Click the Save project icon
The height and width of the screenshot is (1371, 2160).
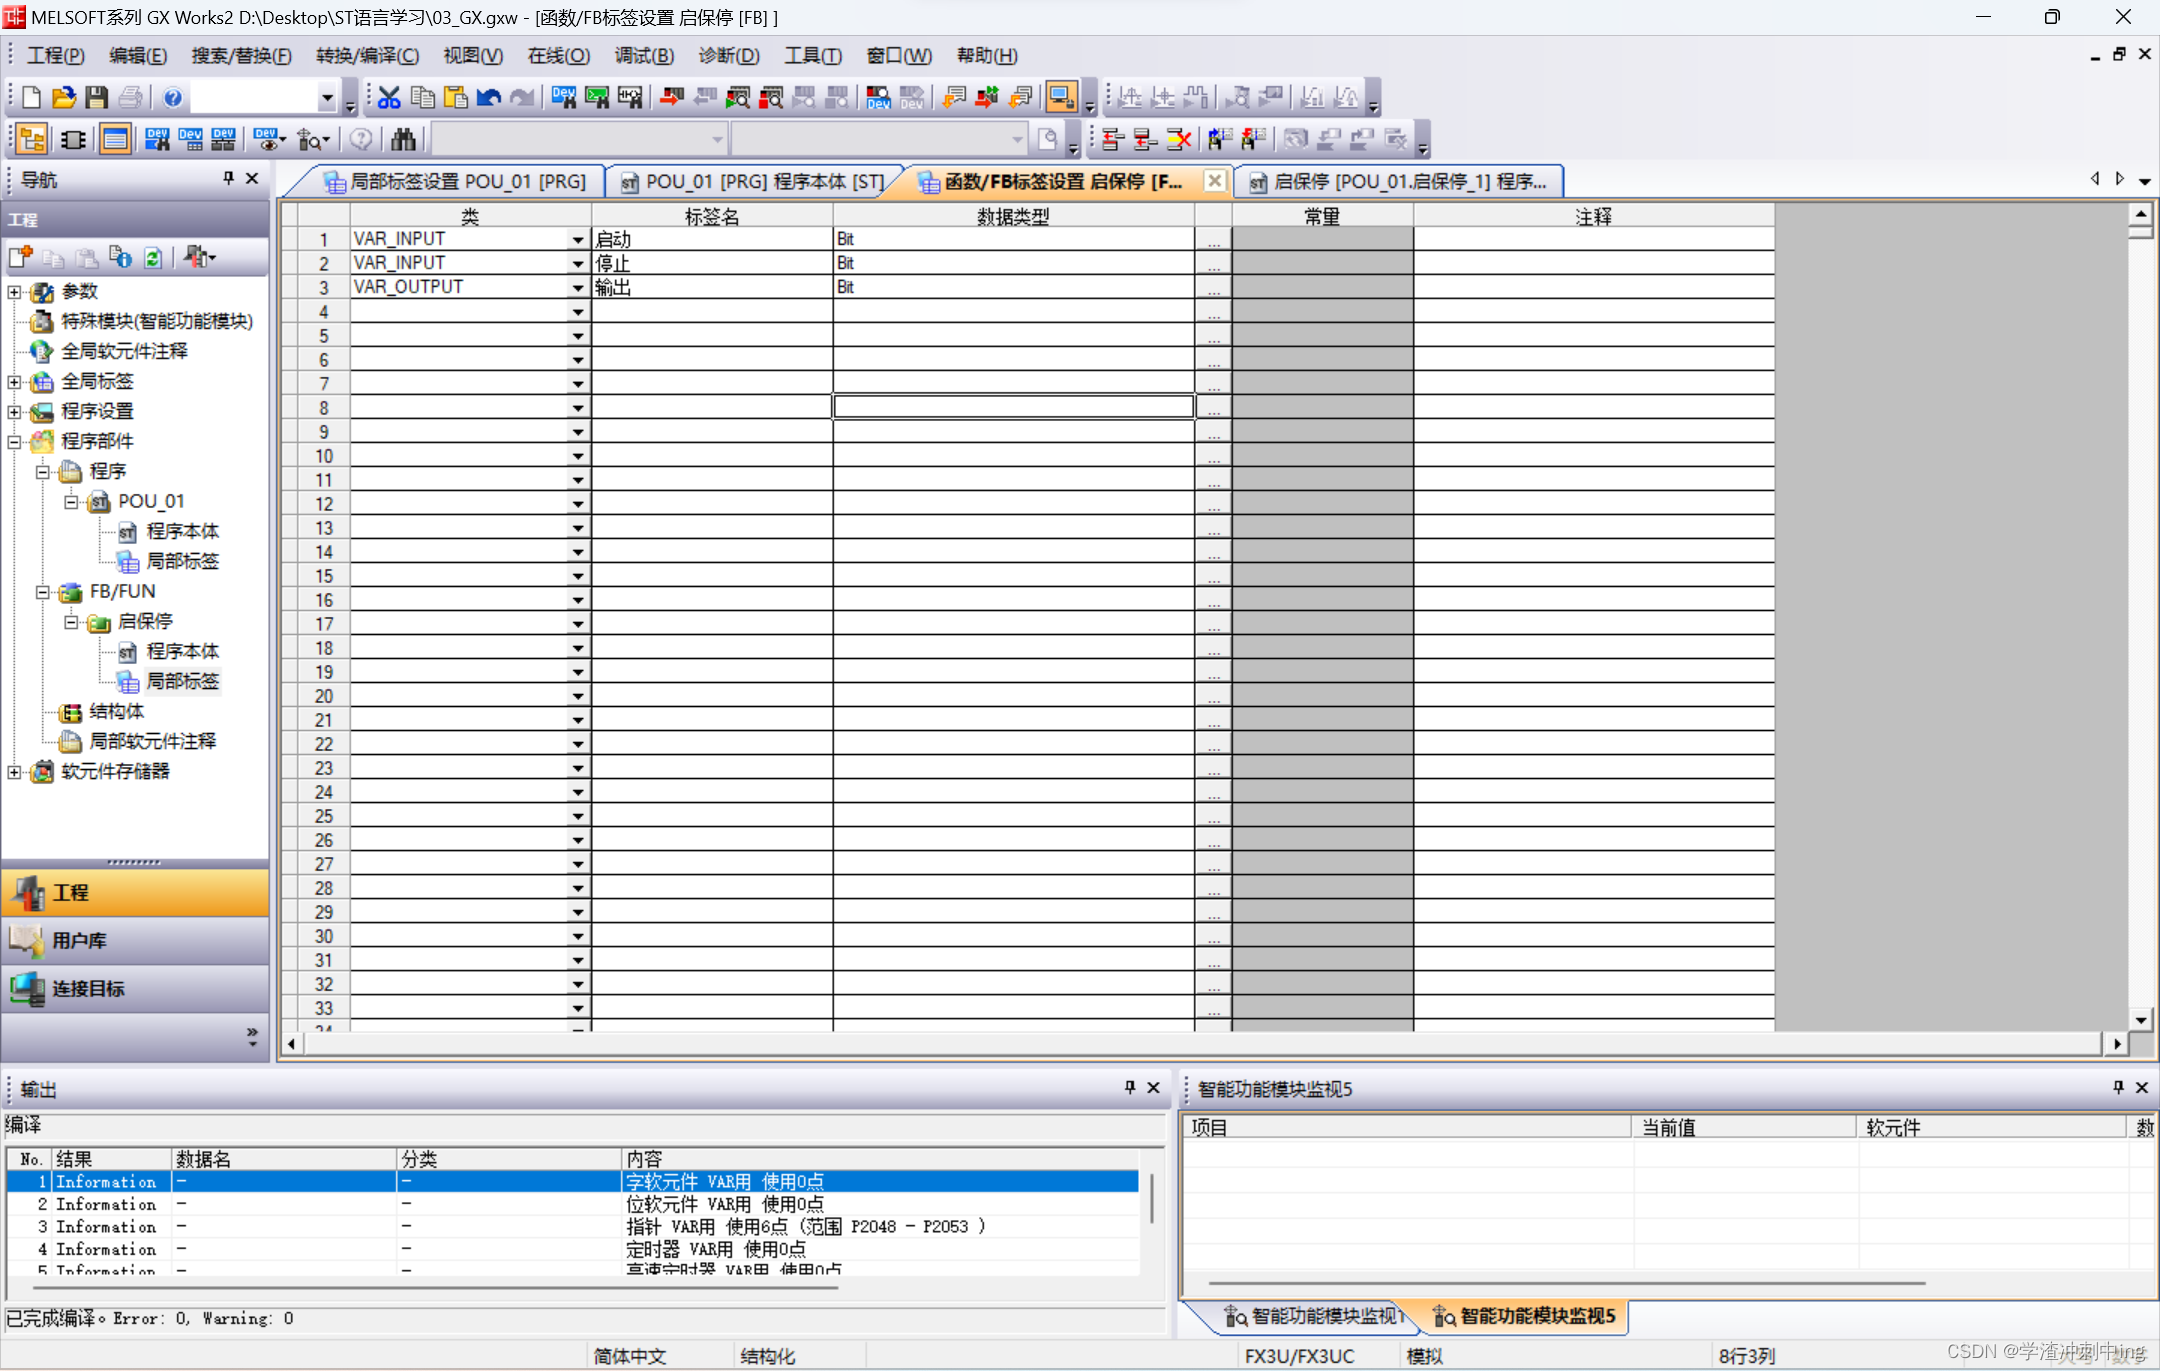tap(96, 97)
